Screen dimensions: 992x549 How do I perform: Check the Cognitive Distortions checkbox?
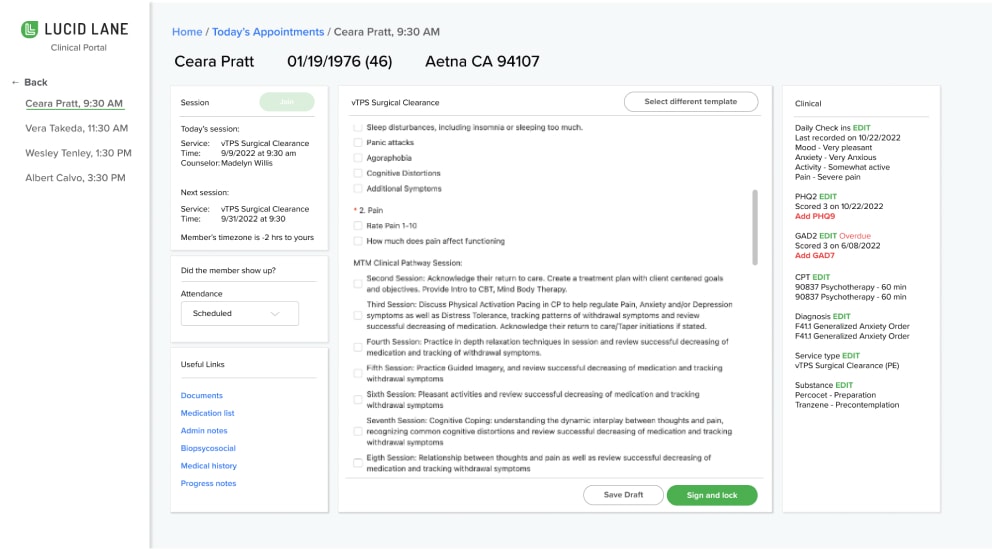click(x=358, y=173)
